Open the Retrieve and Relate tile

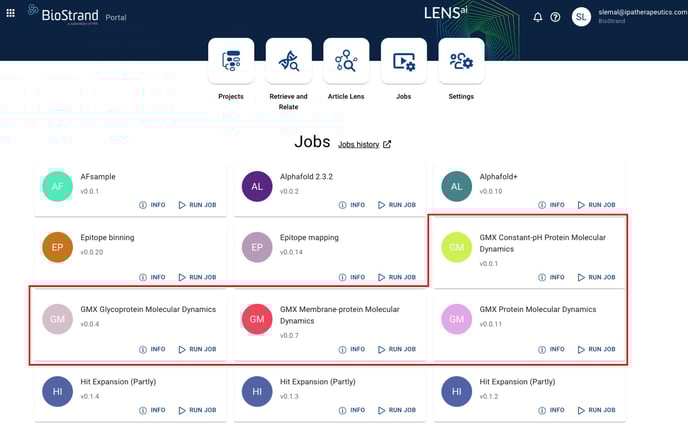click(288, 61)
